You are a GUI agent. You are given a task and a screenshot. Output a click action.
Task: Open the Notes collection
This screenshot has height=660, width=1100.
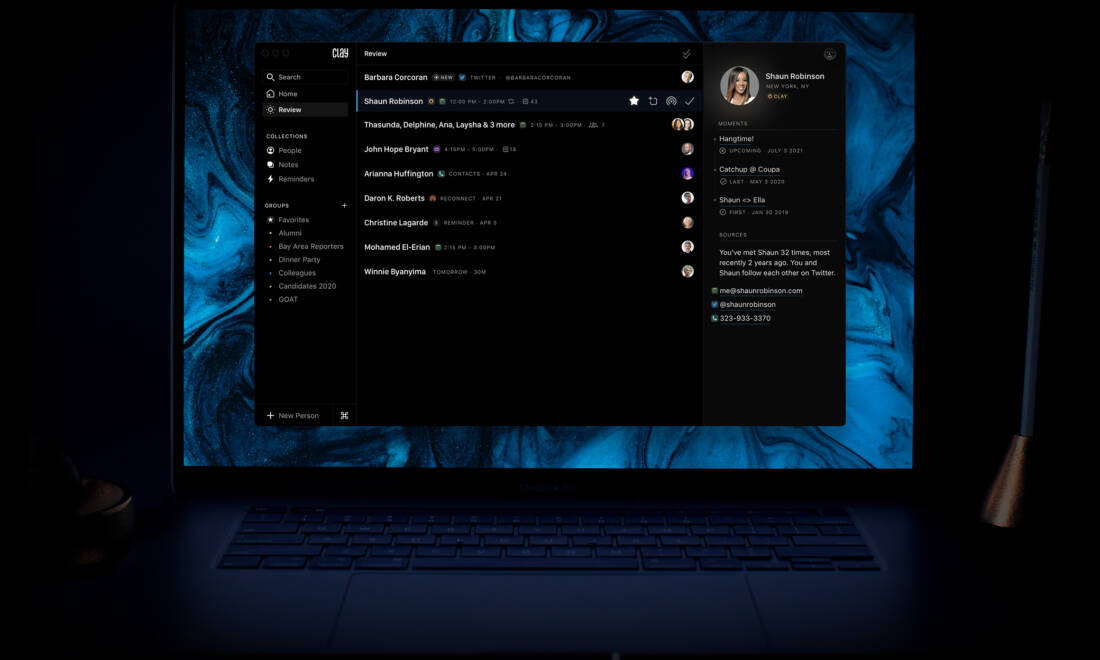pos(288,165)
